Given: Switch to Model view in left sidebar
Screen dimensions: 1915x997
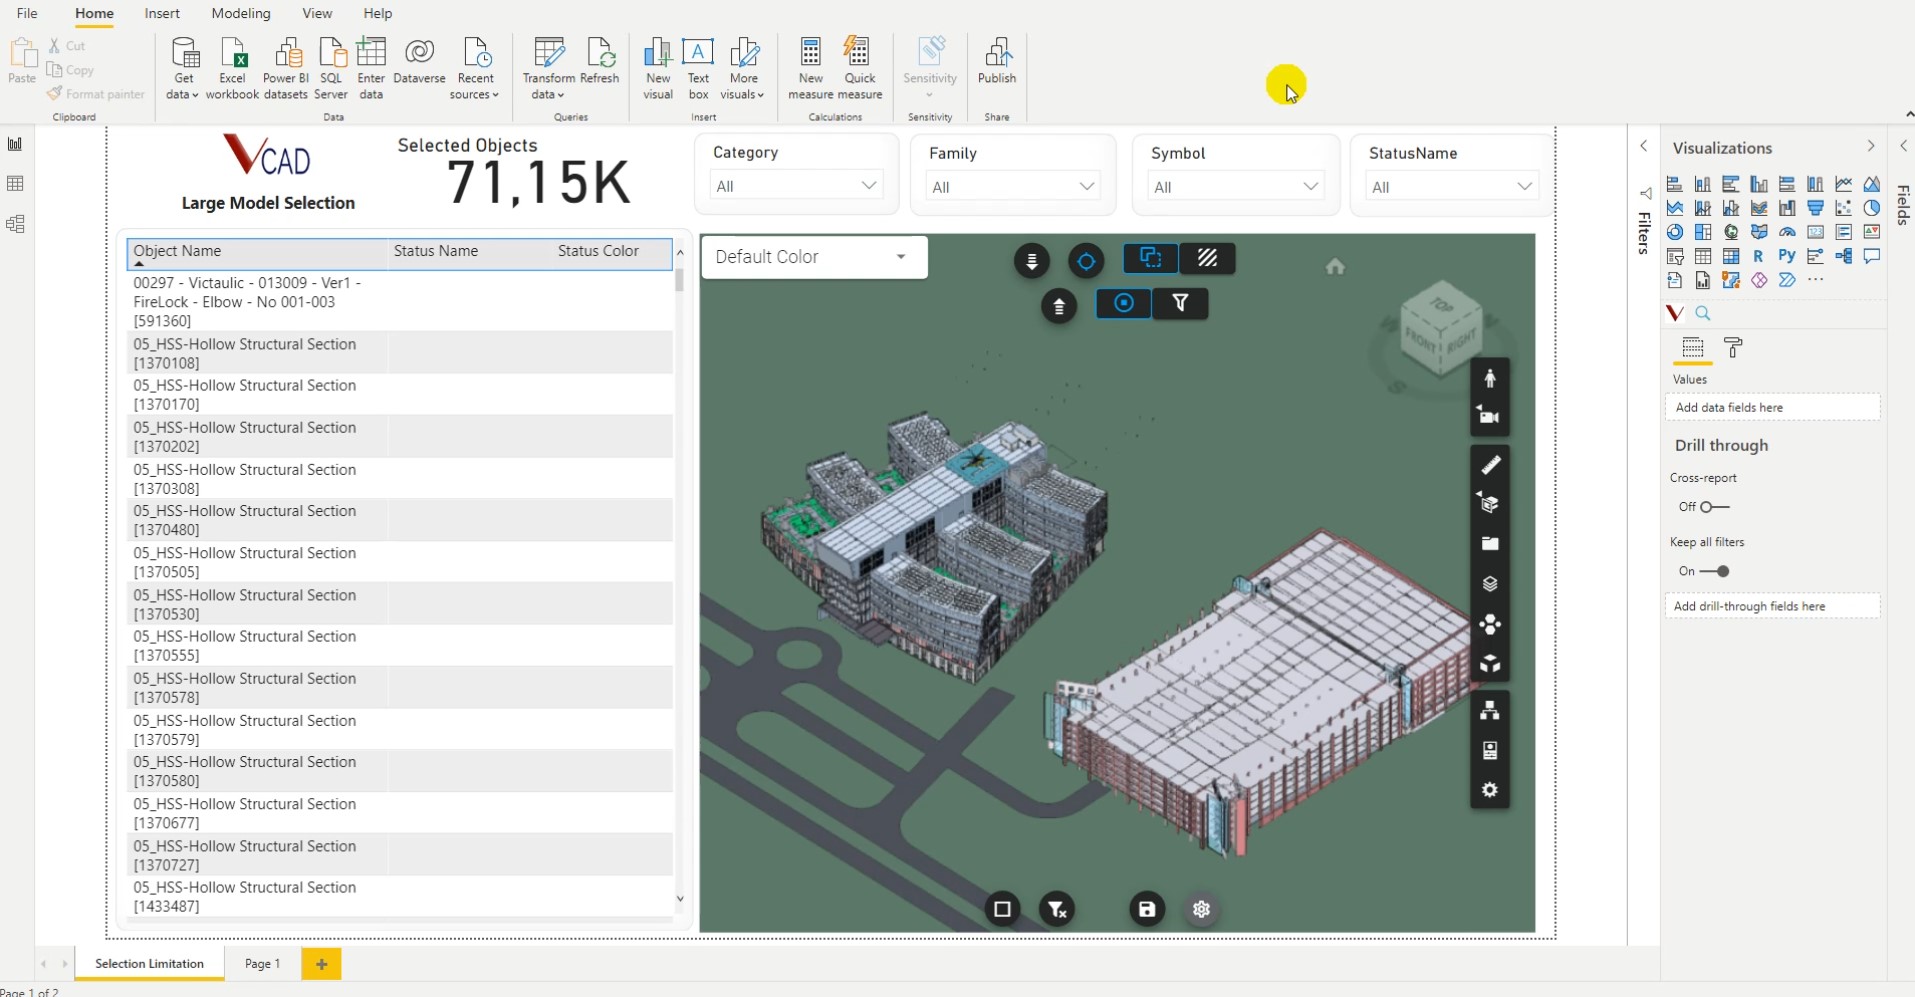Looking at the screenshot, I should 15,224.
